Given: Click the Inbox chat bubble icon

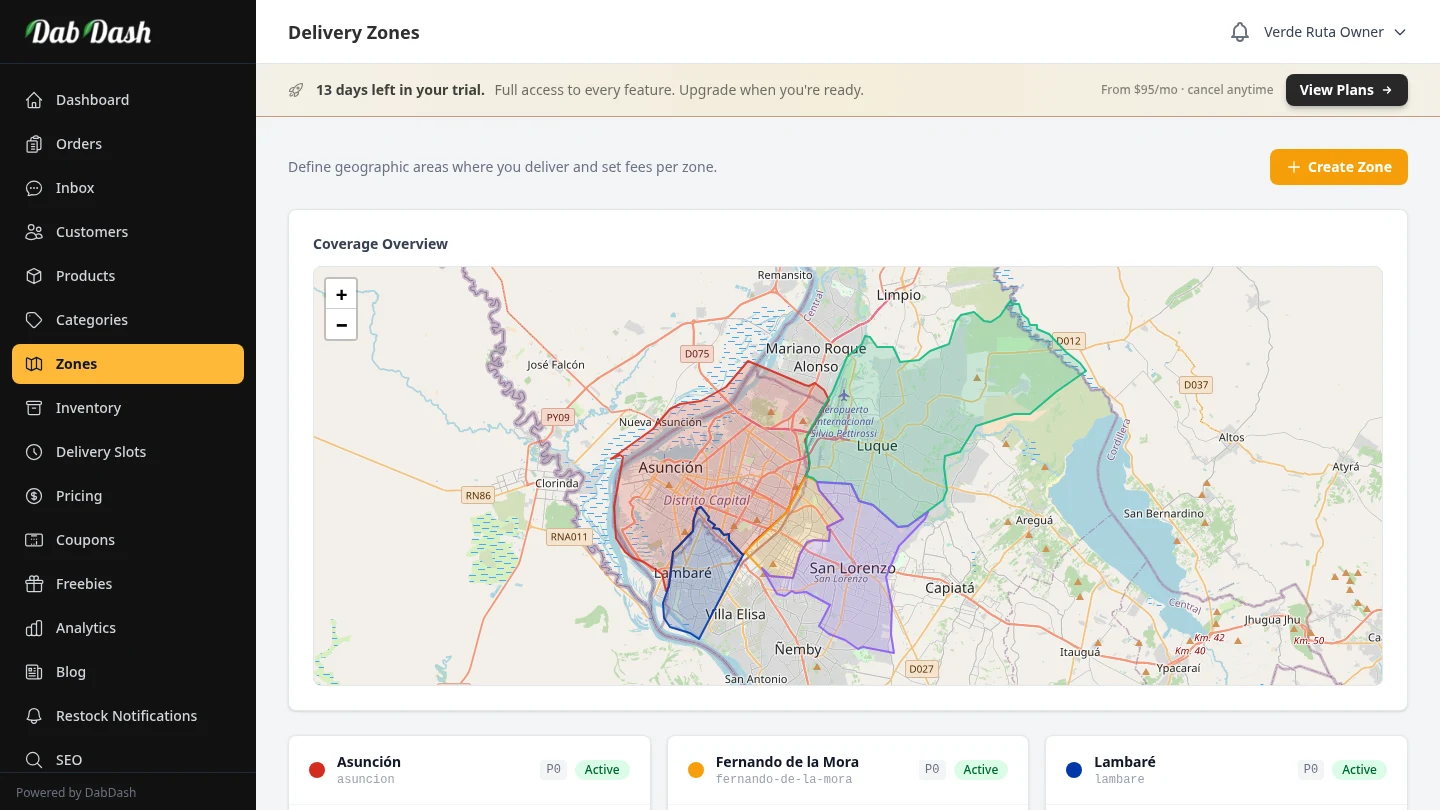Looking at the screenshot, I should coord(34,188).
